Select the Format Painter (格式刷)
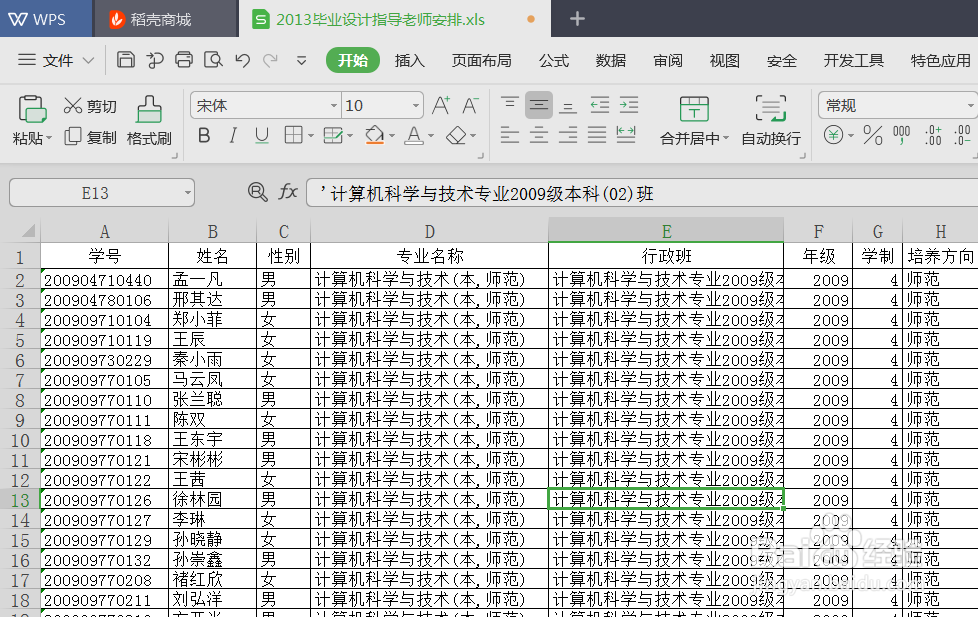This screenshot has width=978, height=617. tap(149, 121)
